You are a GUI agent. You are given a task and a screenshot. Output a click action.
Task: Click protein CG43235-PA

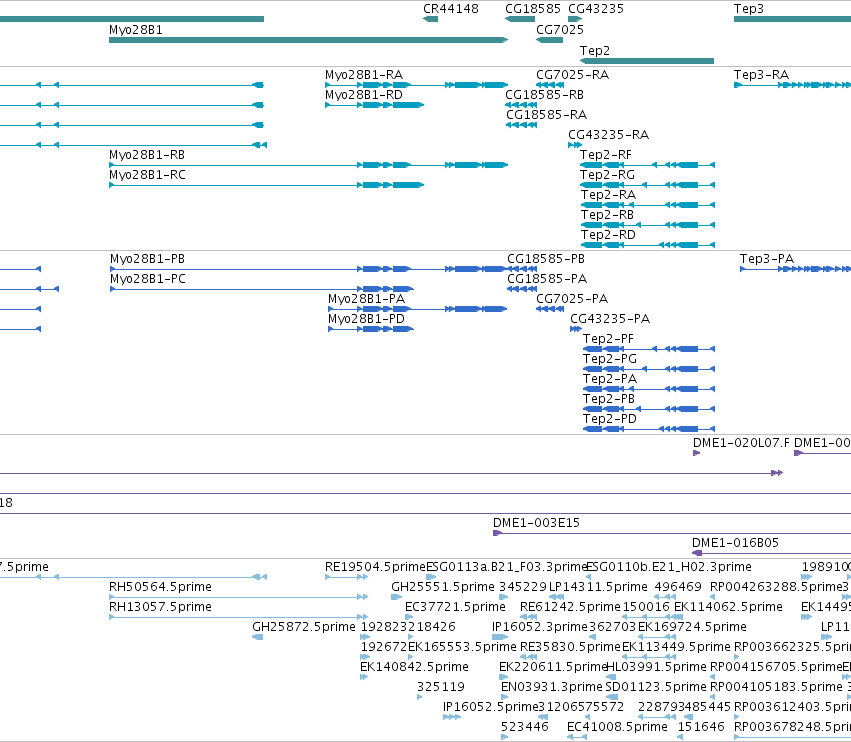(576, 329)
